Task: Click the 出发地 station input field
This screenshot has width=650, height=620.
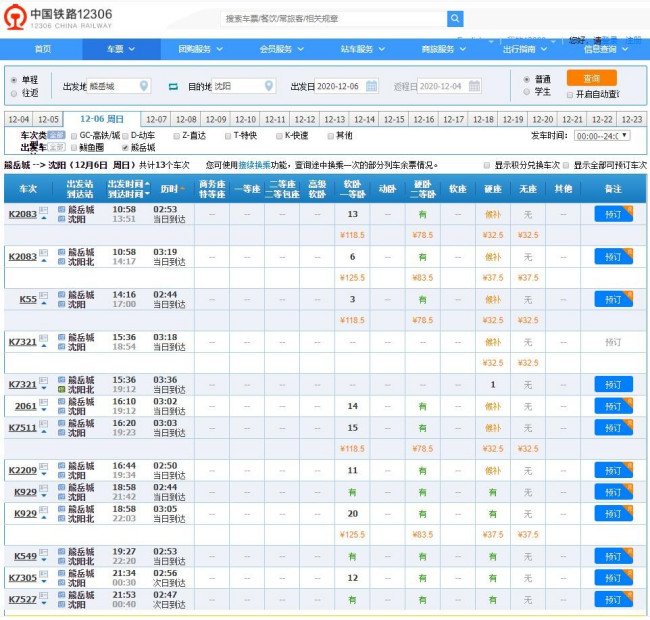Action: (x=118, y=86)
